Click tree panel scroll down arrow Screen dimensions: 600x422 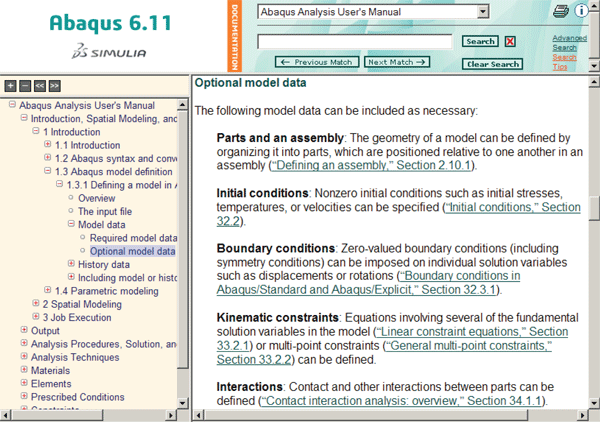tap(183, 403)
